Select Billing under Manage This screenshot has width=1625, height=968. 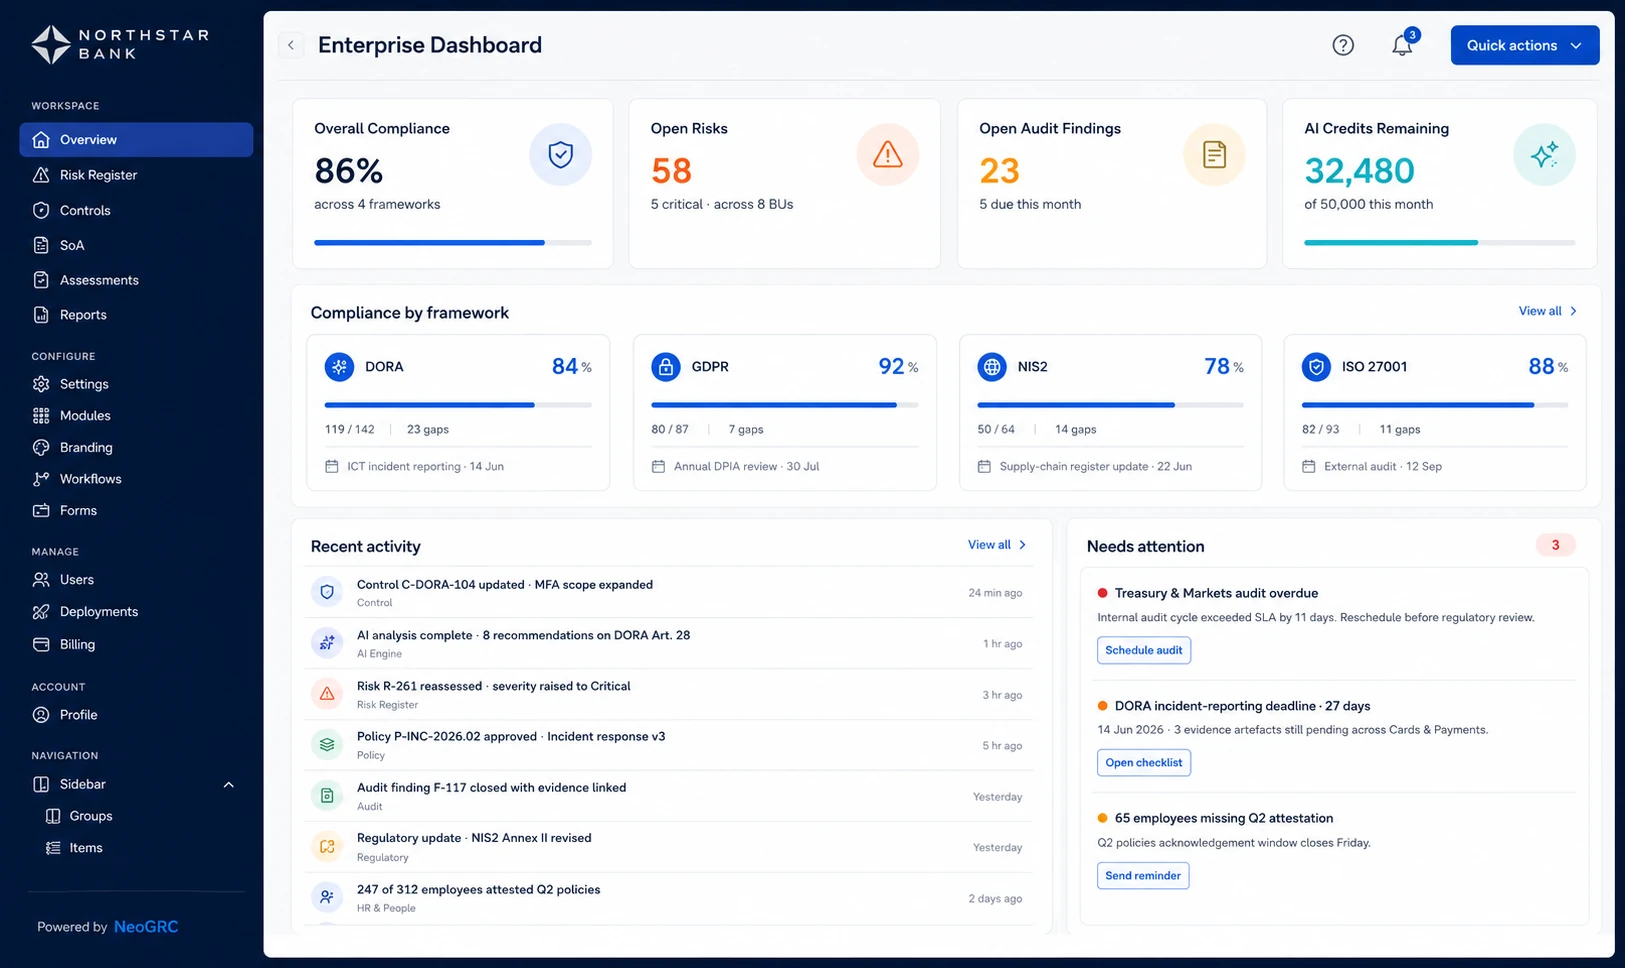click(136, 644)
